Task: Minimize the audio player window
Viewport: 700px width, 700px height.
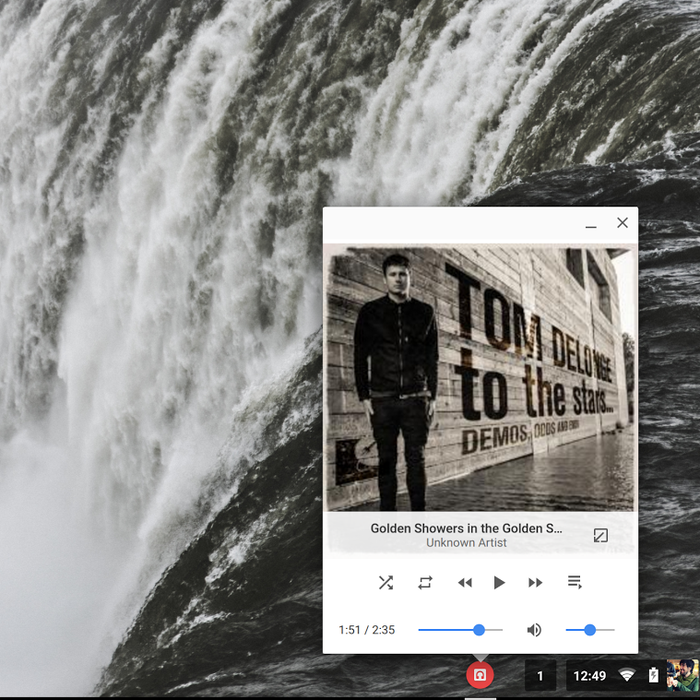Action: coord(591,224)
